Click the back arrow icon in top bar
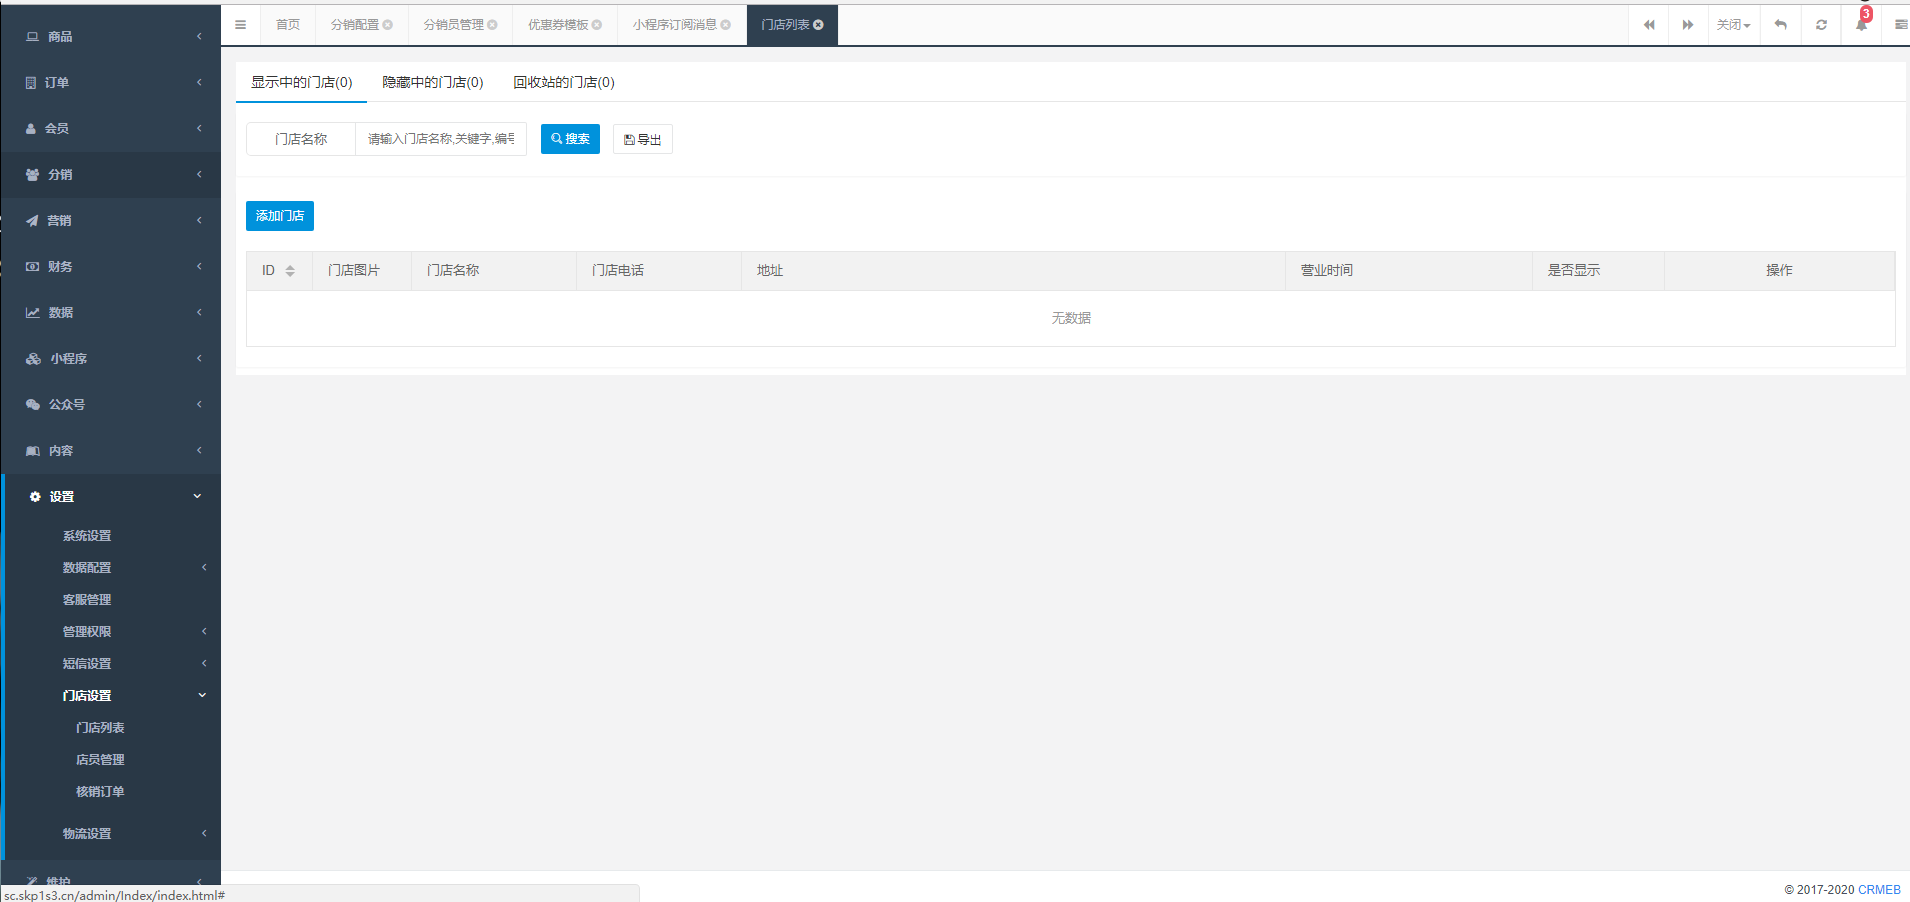 coord(1781,25)
